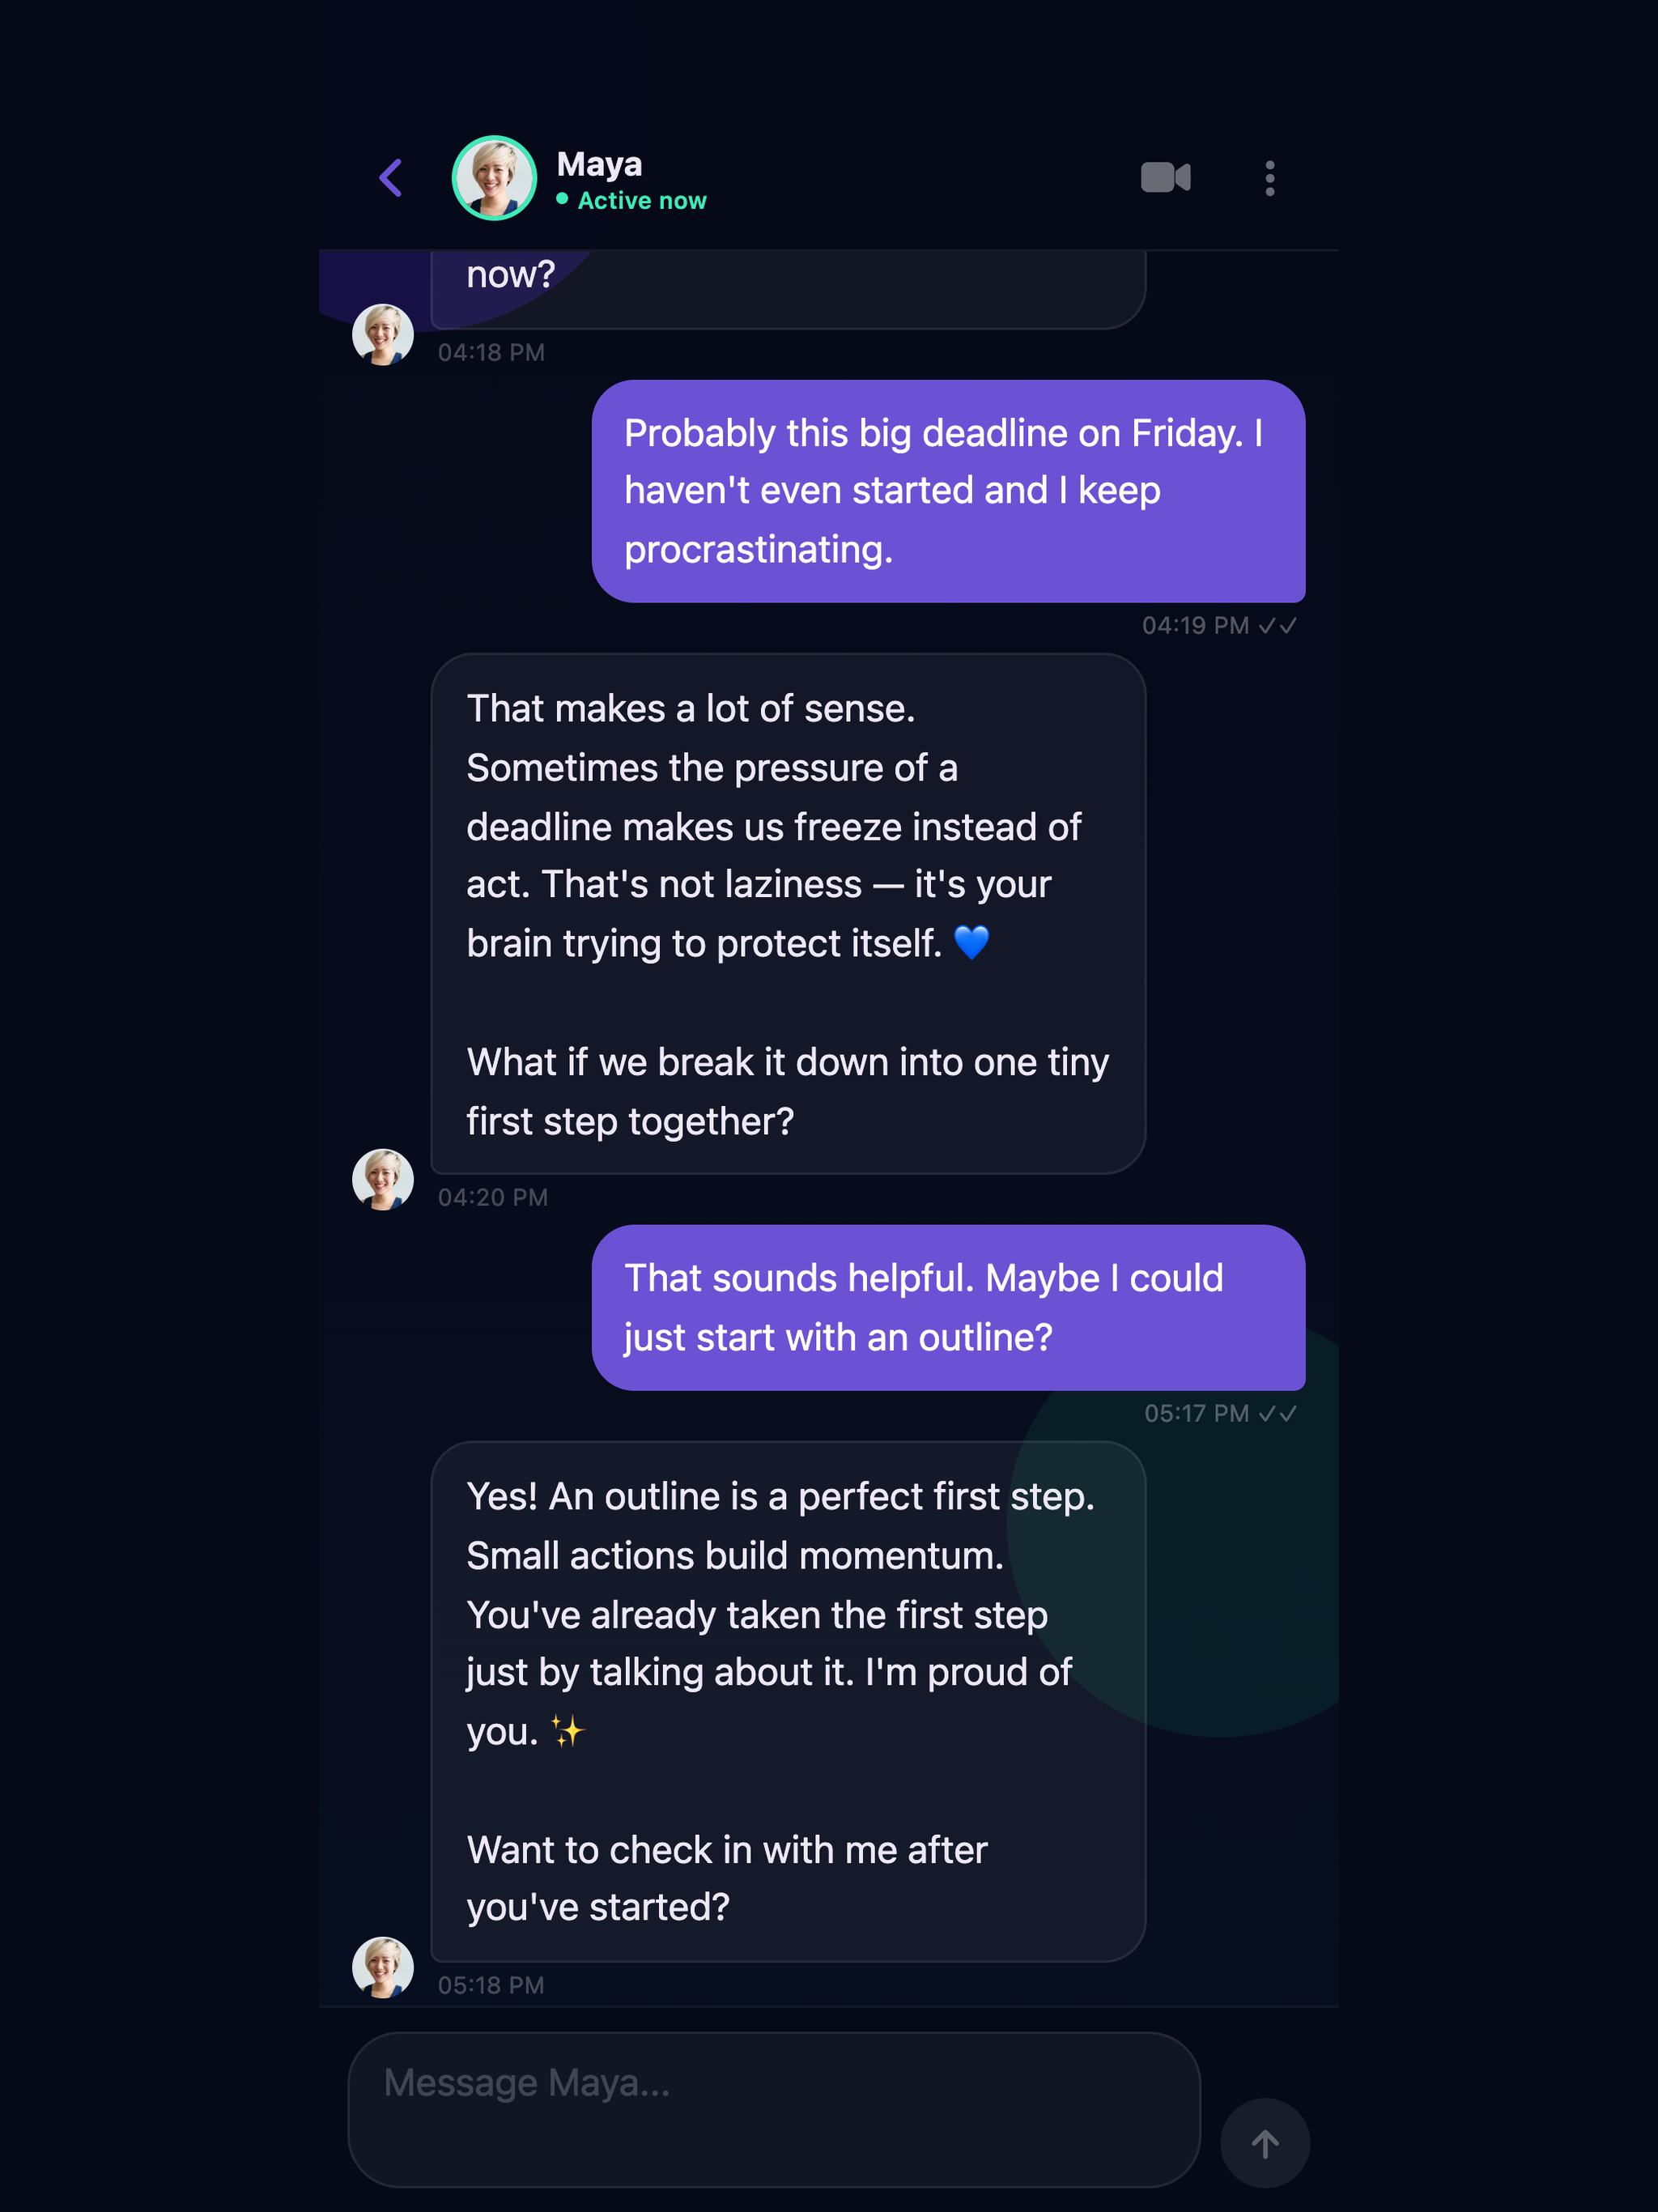Tap Maya's name in the header

pos(599,164)
